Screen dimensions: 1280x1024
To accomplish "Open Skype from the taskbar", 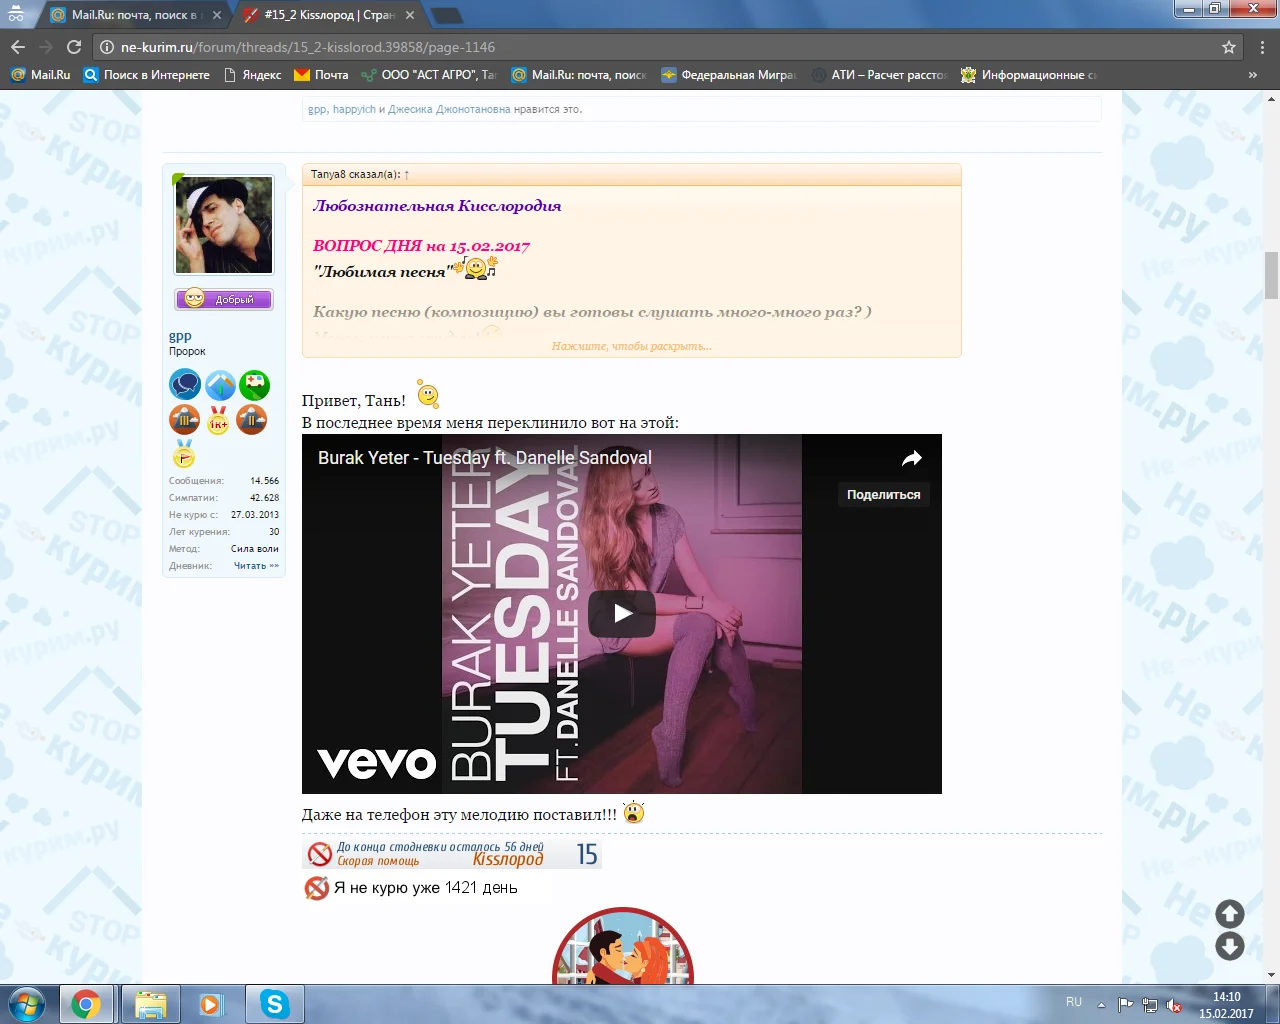I will click(274, 1004).
